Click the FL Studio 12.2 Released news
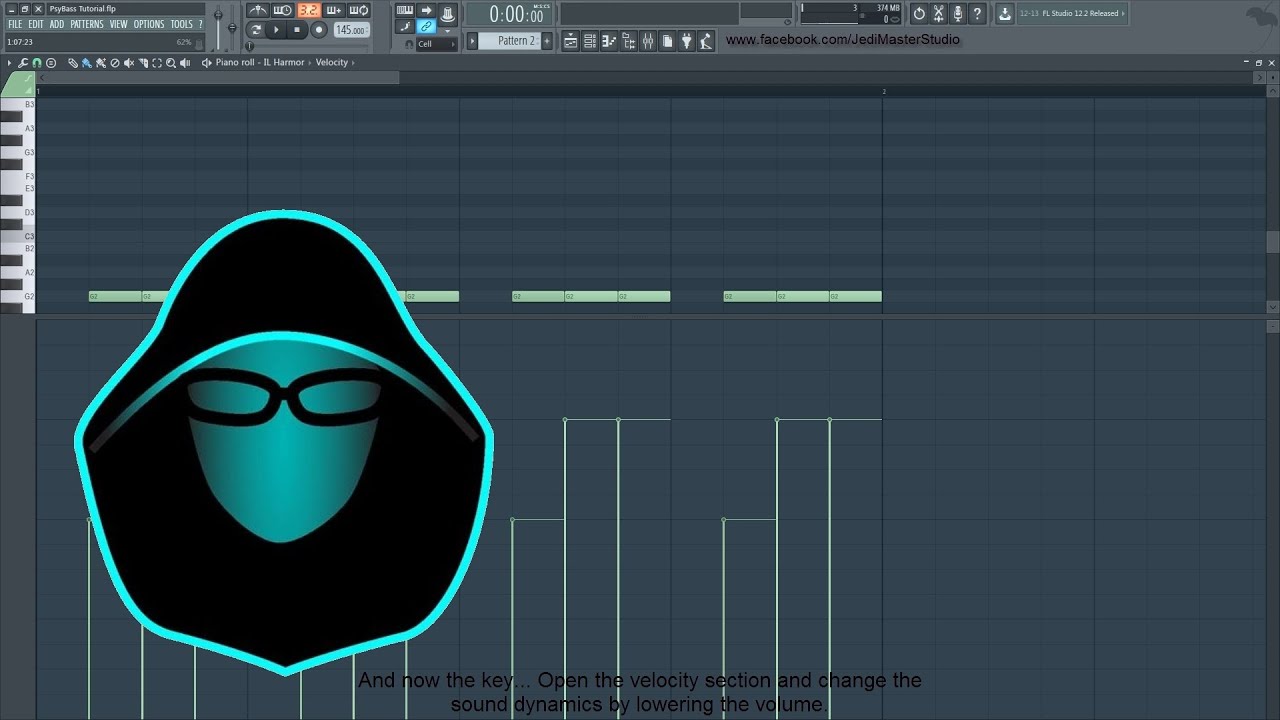Screen dimensions: 1280x720 pyautogui.click(x=1072, y=13)
